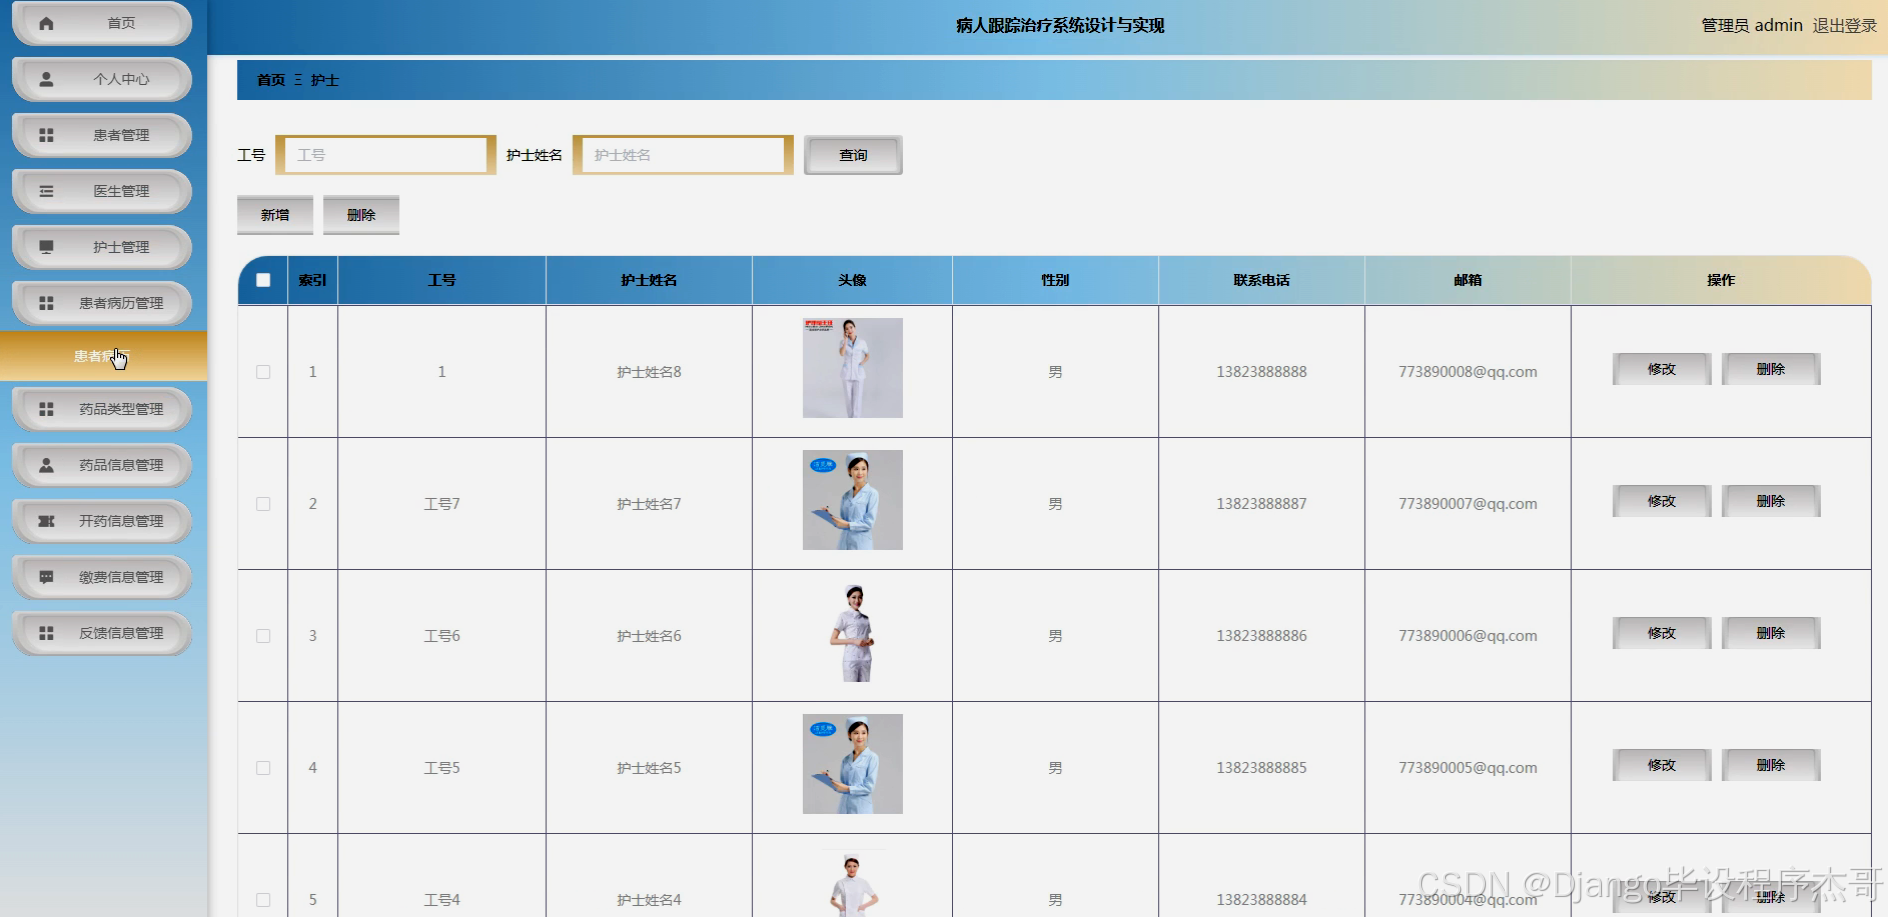Image resolution: width=1888 pixels, height=917 pixels.
Task: Open 药品信息管理 menu item
Action: [x=102, y=465]
